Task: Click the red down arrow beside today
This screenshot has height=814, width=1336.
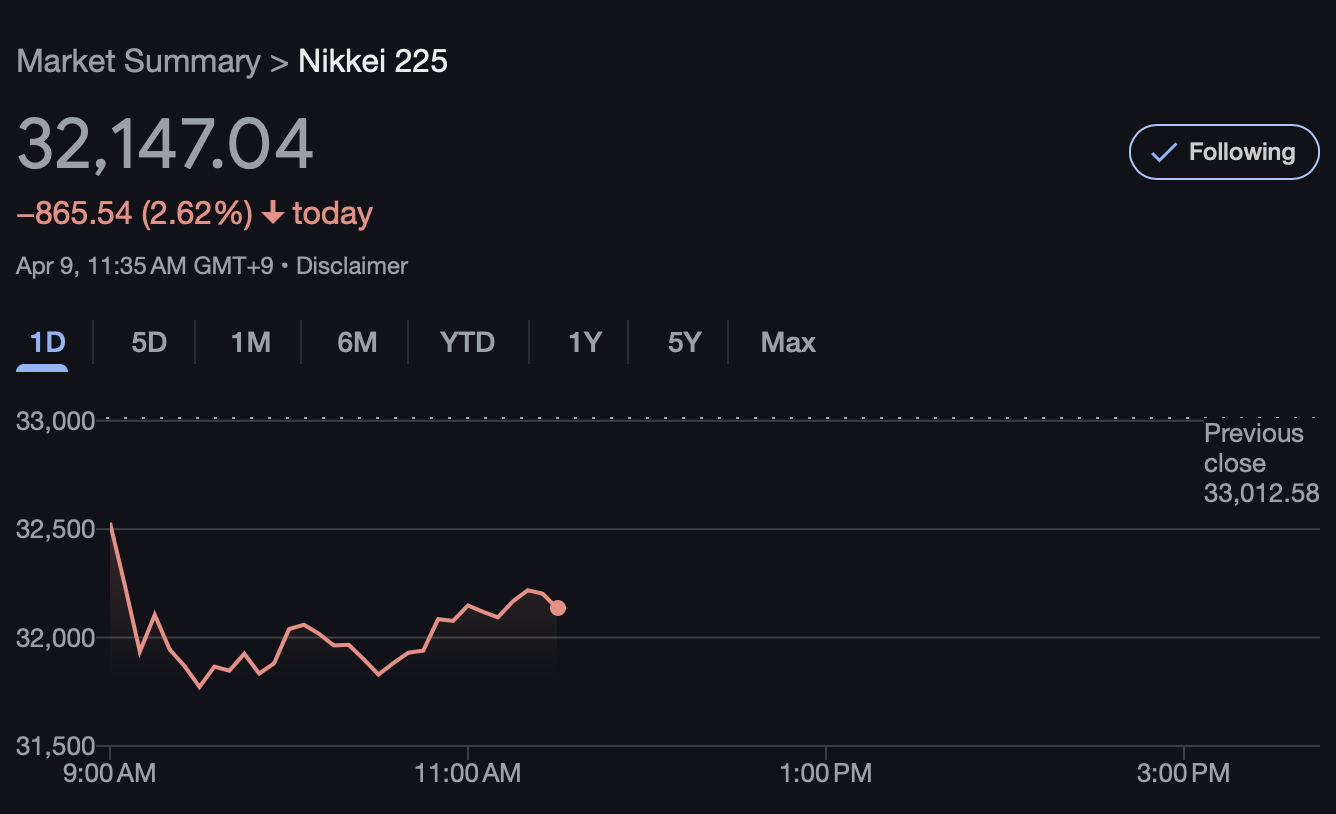Action: tap(272, 213)
